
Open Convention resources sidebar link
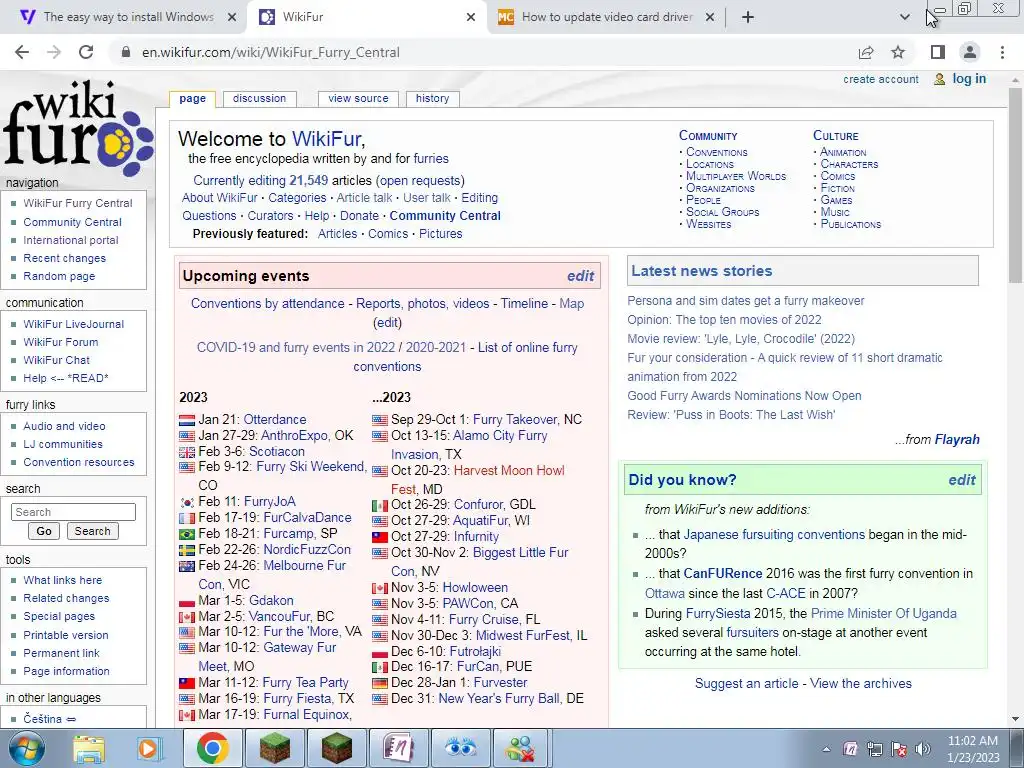click(x=79, y=462)
